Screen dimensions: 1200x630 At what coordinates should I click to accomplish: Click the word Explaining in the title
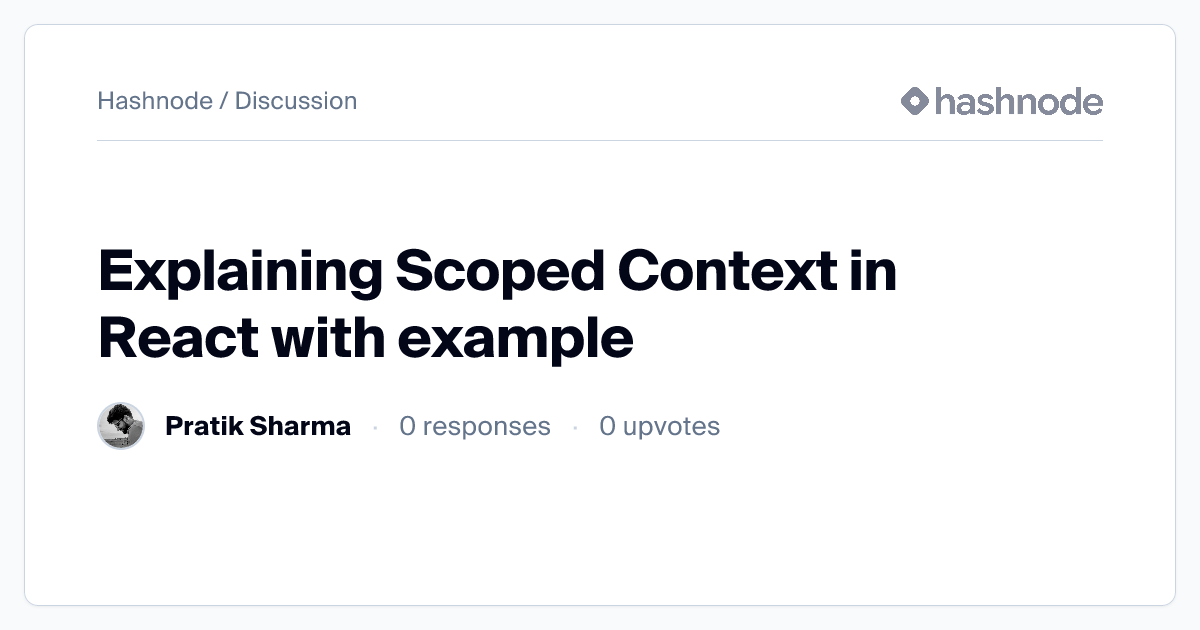(x=239, y=272)
